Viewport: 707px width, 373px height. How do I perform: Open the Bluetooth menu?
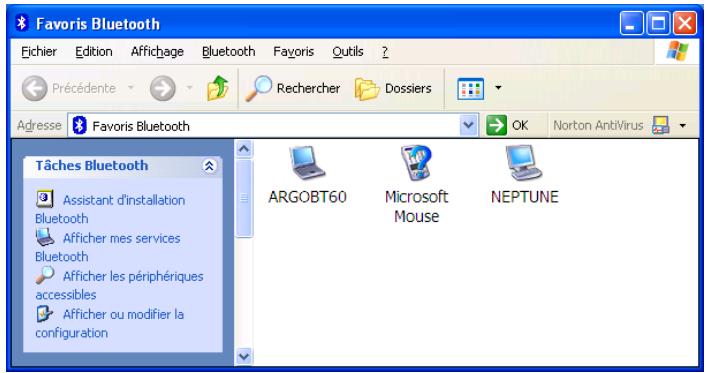coord(228,51)
